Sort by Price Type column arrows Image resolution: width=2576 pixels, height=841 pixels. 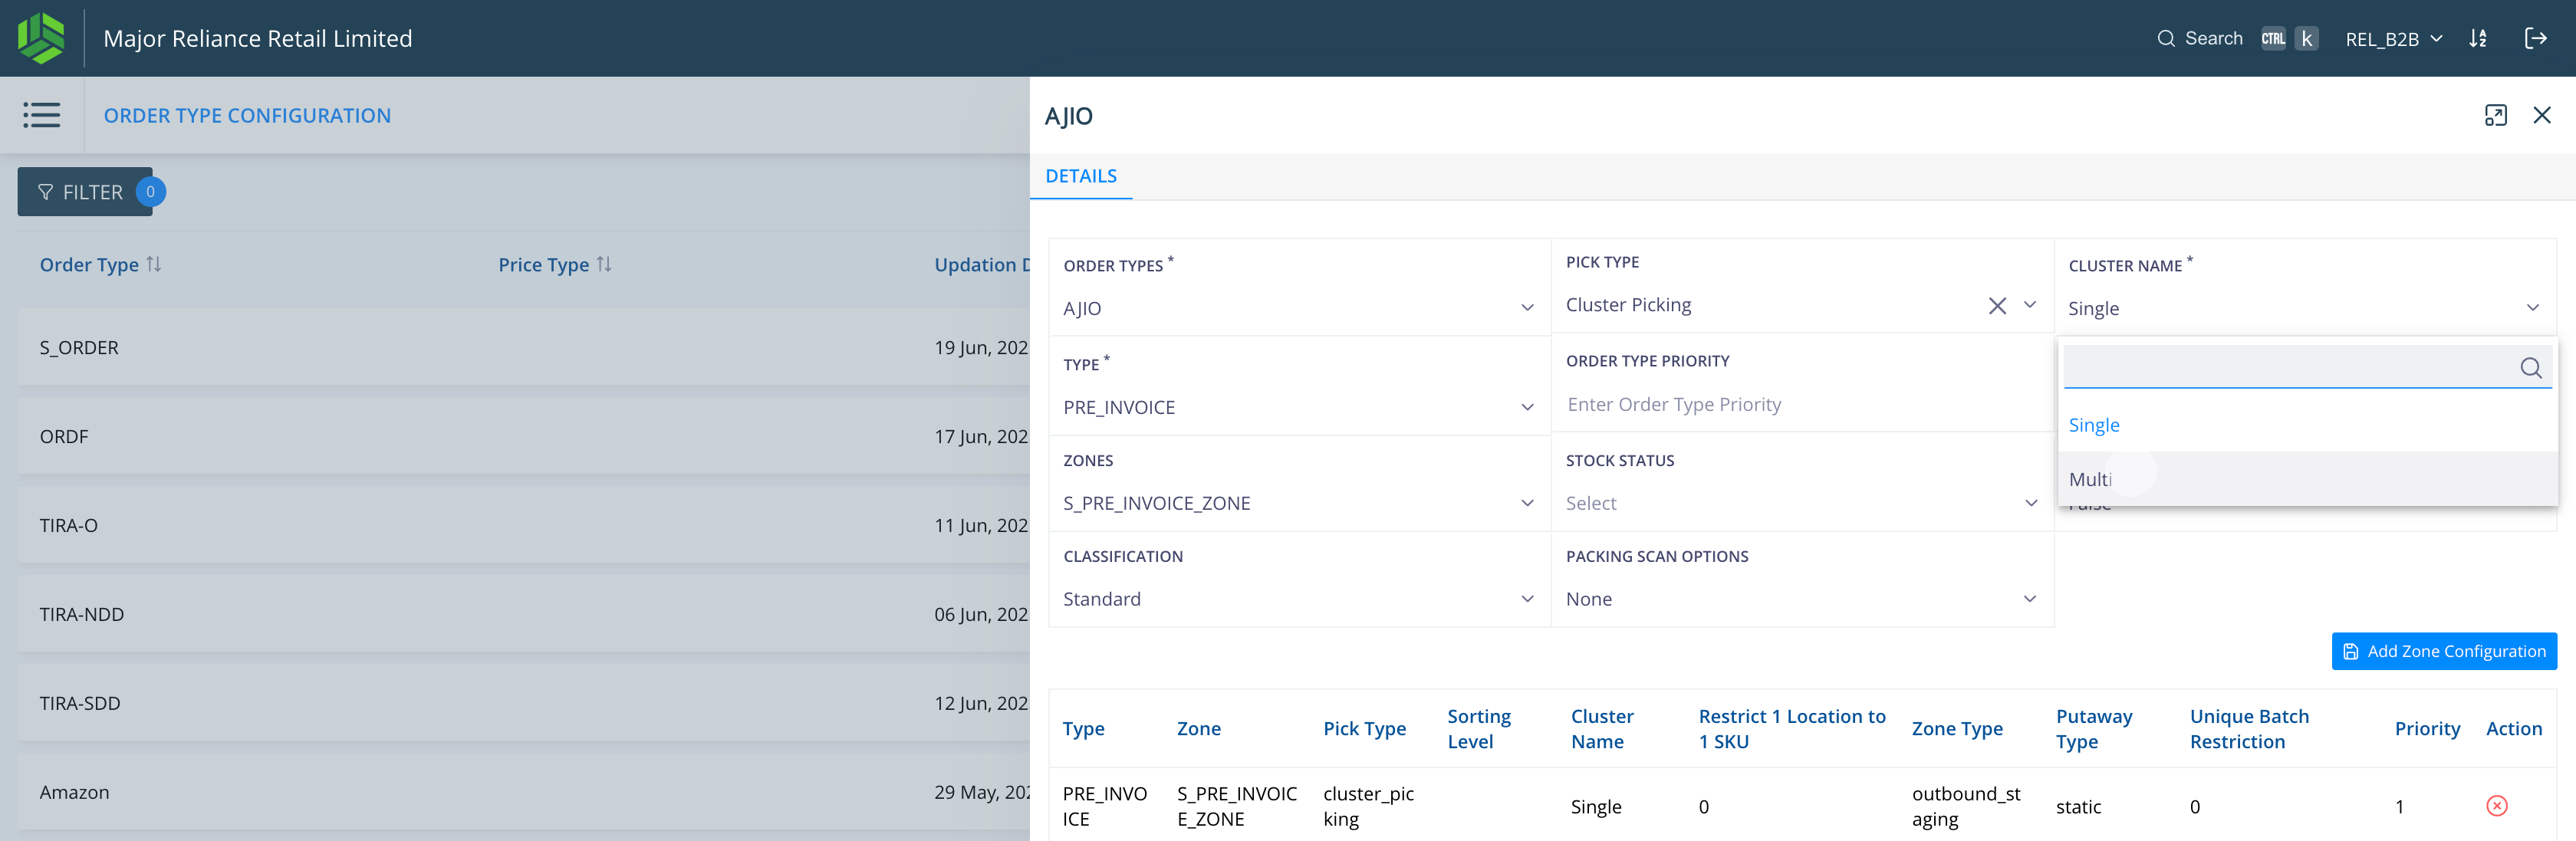(604, 264)
